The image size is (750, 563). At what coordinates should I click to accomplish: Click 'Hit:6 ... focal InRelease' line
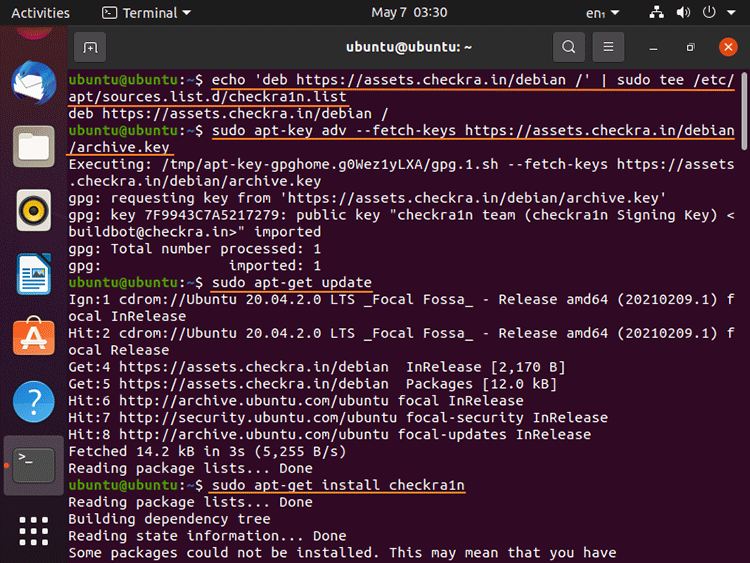click(x=296, y=401)
